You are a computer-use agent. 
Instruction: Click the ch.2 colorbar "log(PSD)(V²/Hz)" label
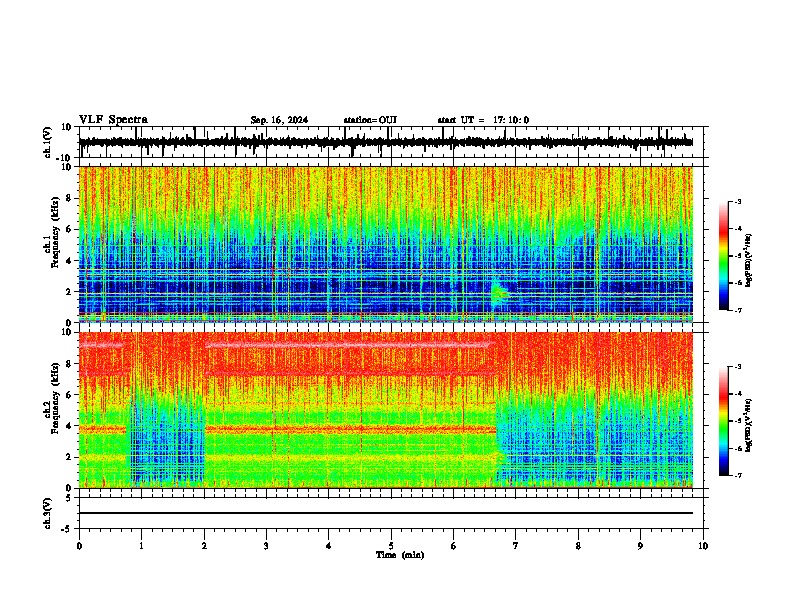(x=748, y=425)
